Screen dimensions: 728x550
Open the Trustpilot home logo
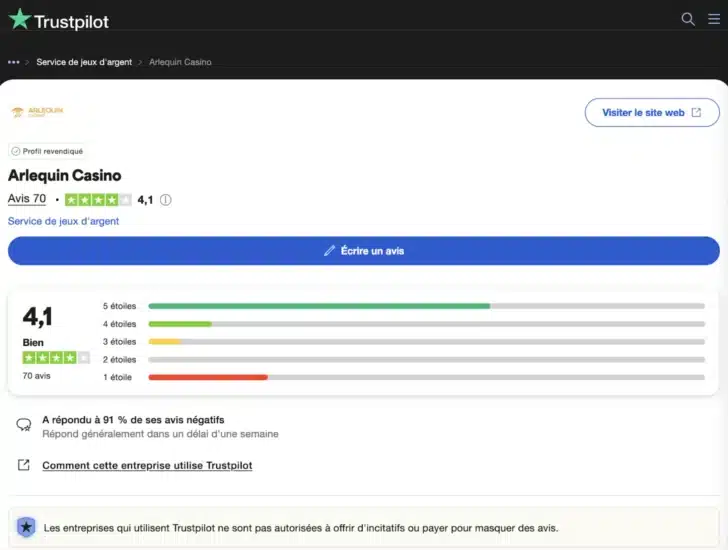[x=58, y=20]
